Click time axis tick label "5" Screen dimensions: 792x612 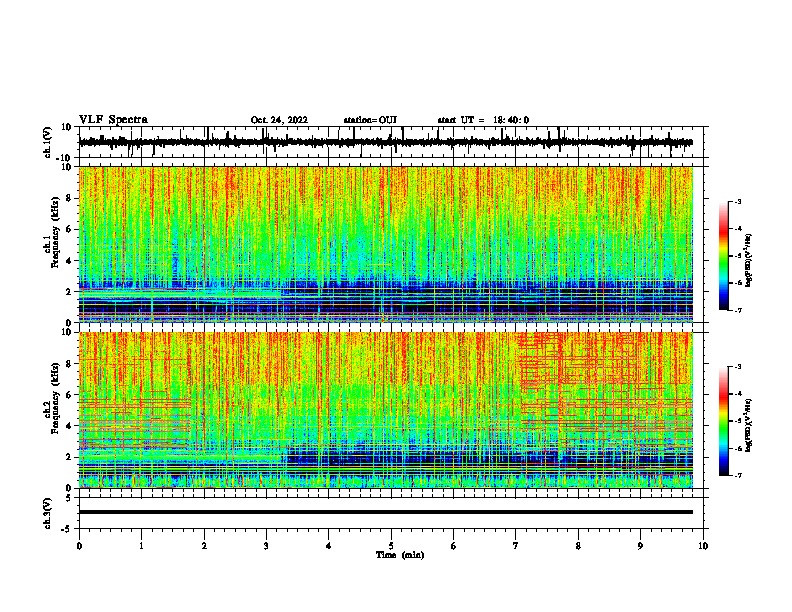click(x=391, y=546)
